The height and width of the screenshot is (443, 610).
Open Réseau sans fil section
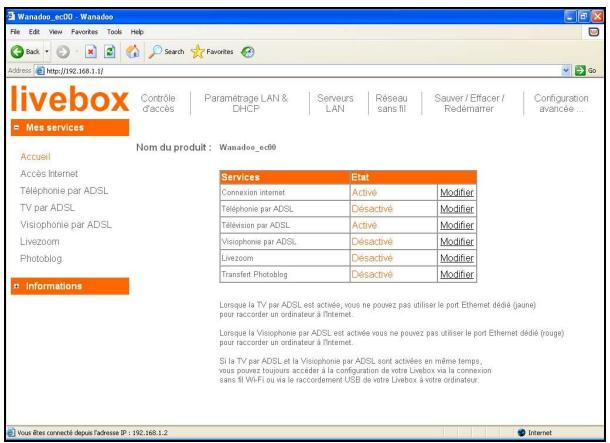coord(391,103)
